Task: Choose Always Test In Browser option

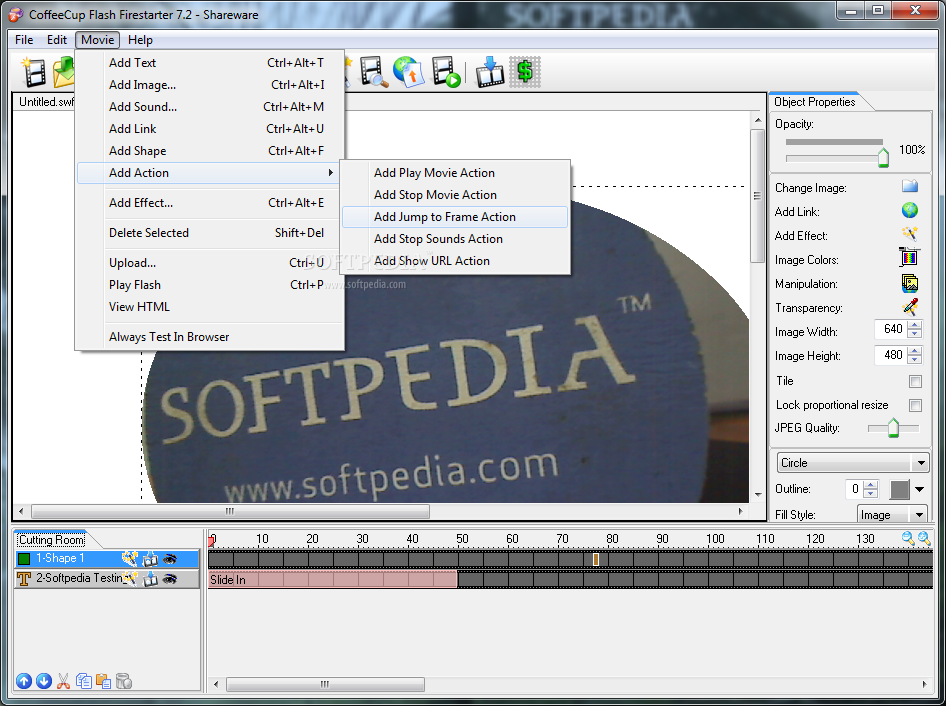Action: tap(211, 337)
